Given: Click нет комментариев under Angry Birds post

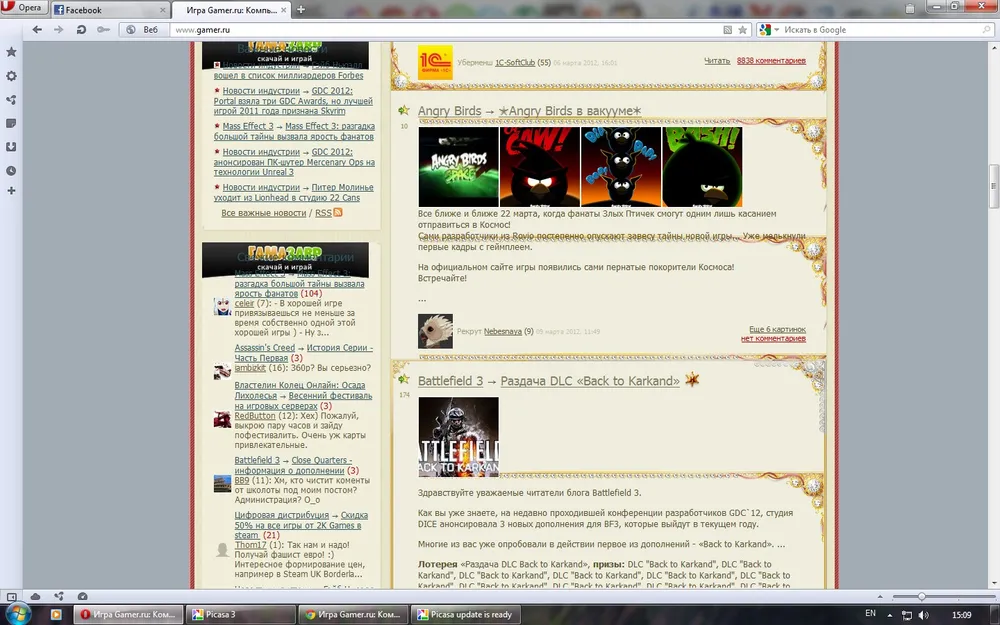Looking at the screenshot, I should click(x=773, y=339).
